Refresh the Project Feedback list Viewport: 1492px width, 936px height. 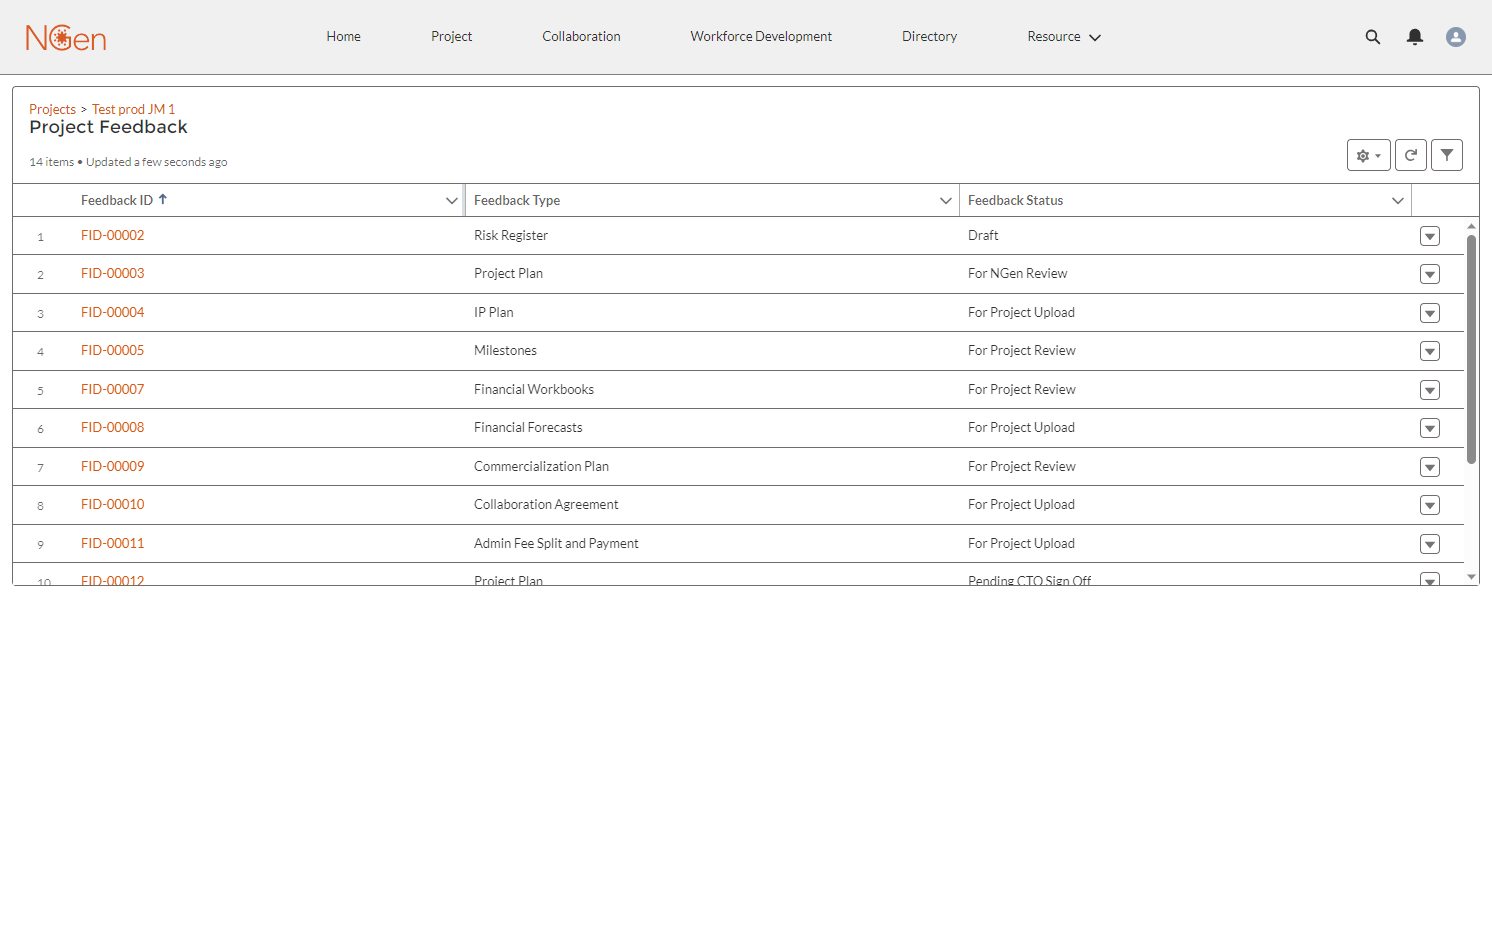tap(1411, 155)
